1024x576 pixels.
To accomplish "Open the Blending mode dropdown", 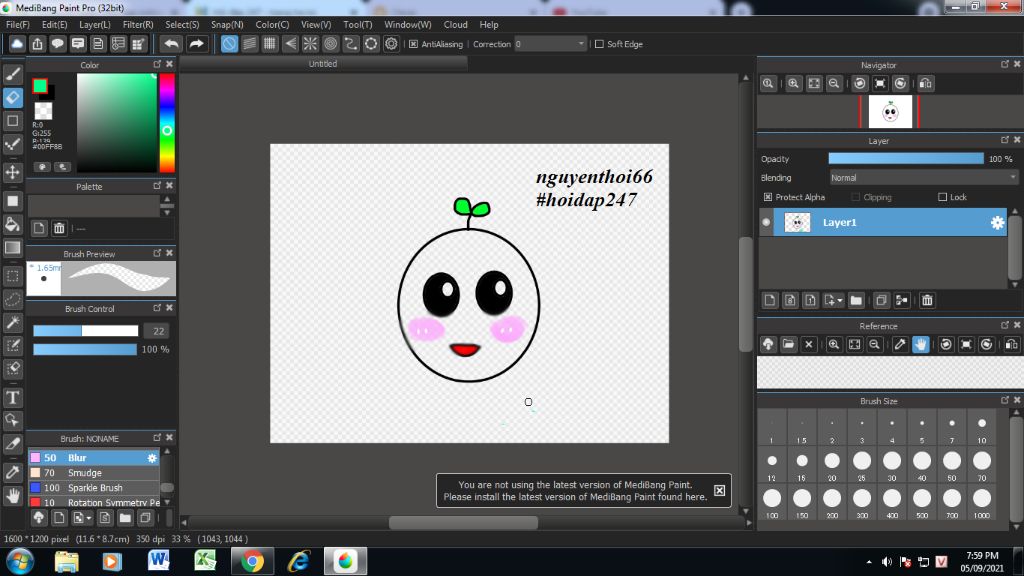I will 923,178.
